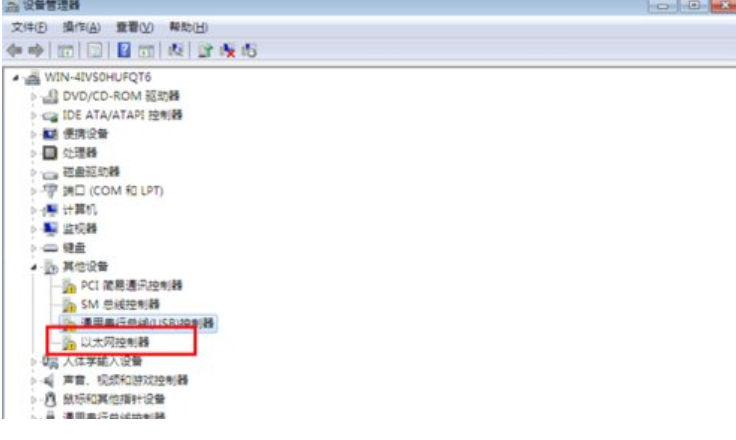The image size is (736, 440).
Task: Click the Back arrow toolbar icon
Action: [15, 50]
